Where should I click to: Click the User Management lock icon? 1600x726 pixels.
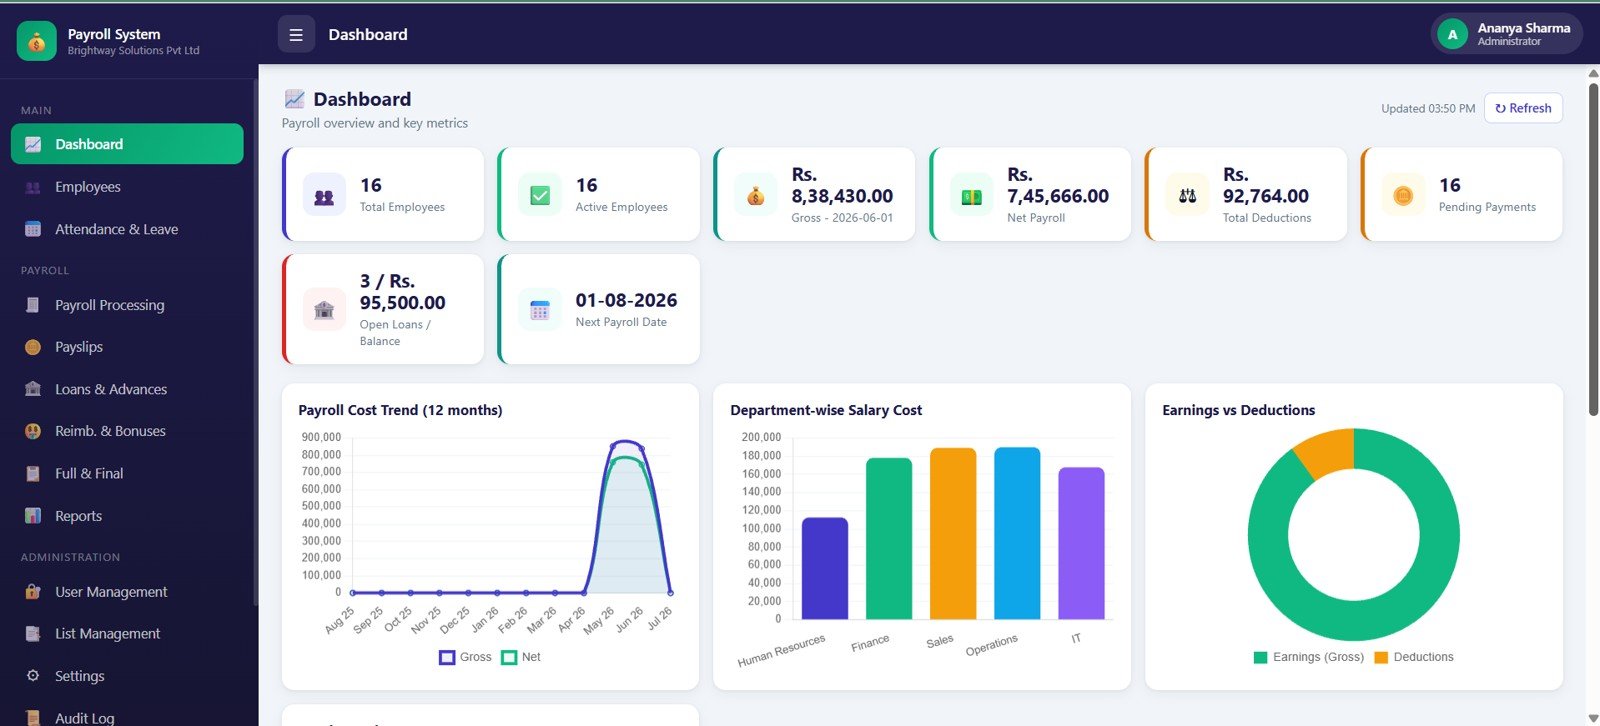33,592
